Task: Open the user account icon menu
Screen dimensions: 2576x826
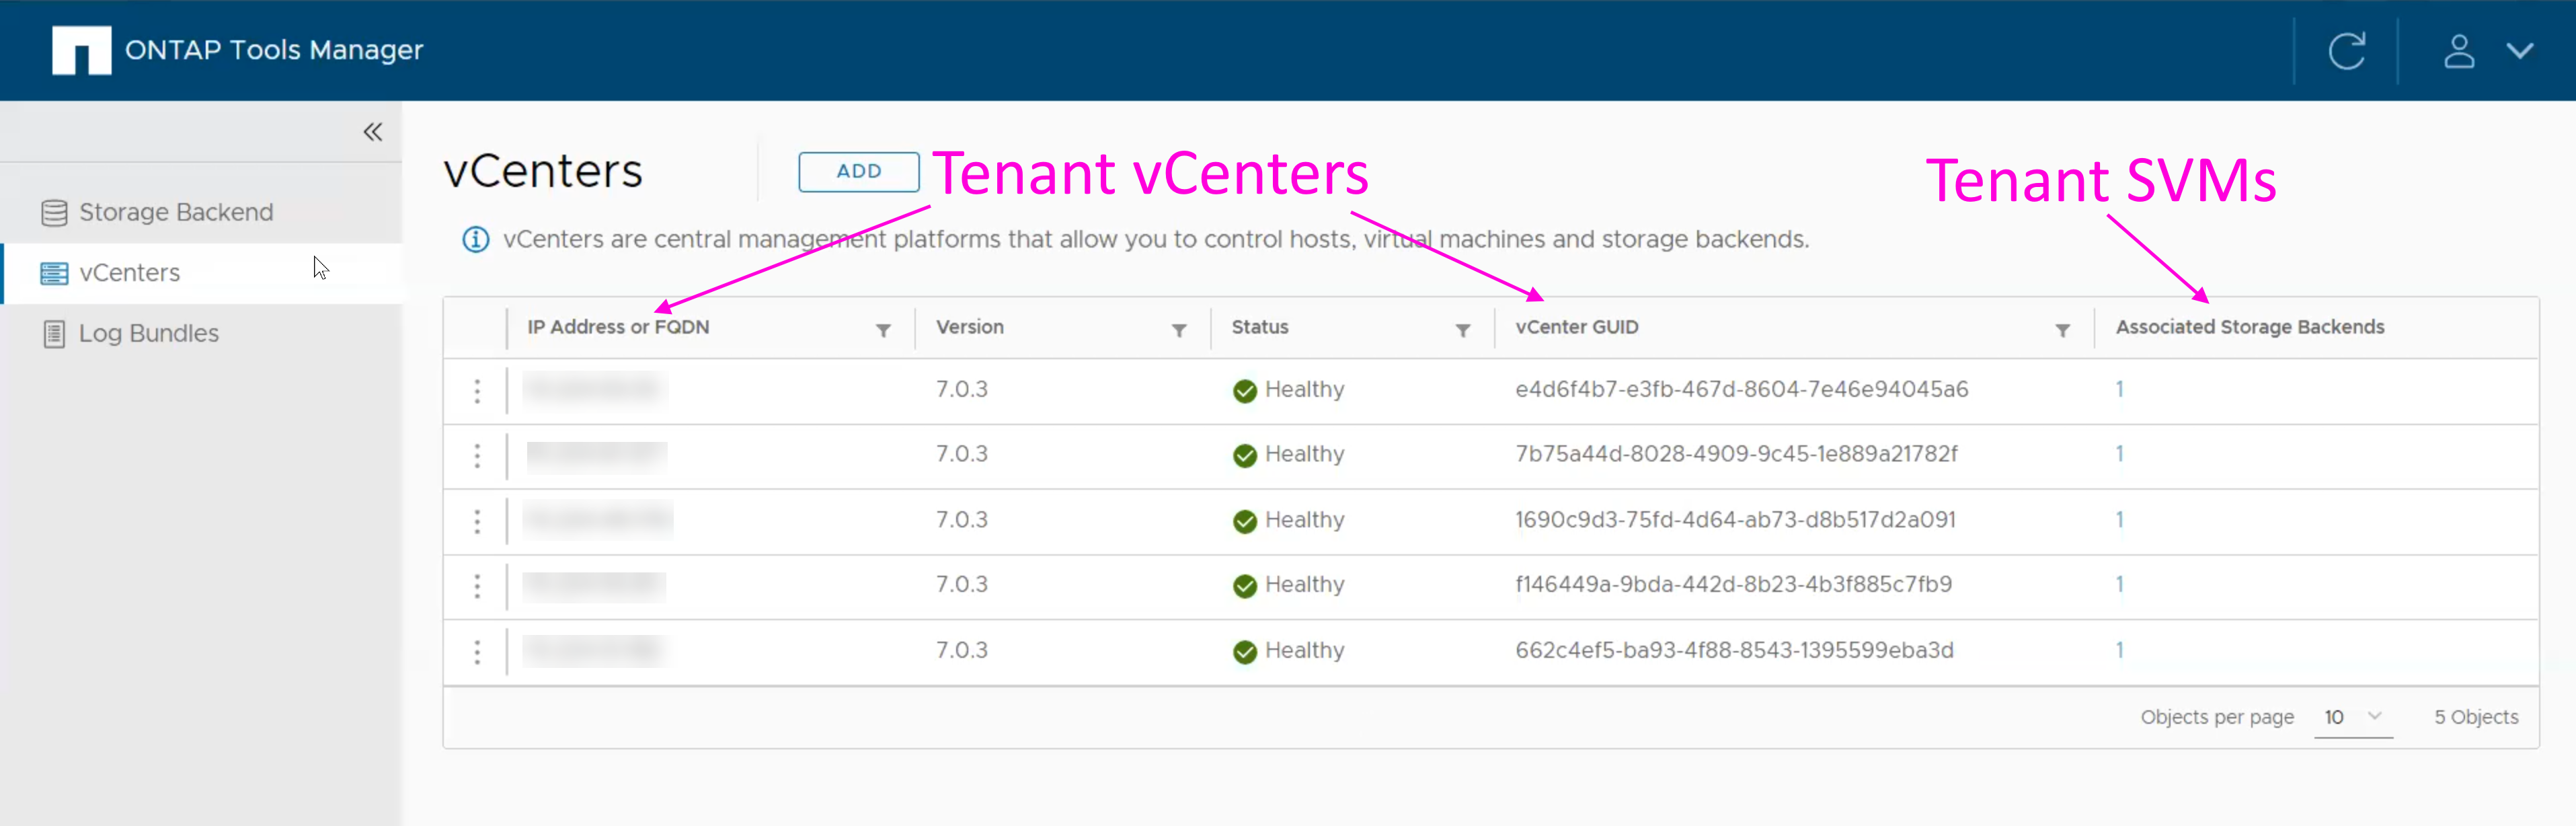Action: [2459, 51]
